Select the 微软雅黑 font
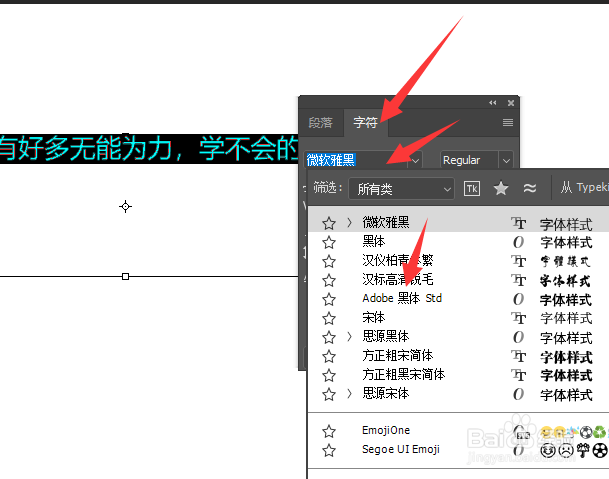 [386, 222]
